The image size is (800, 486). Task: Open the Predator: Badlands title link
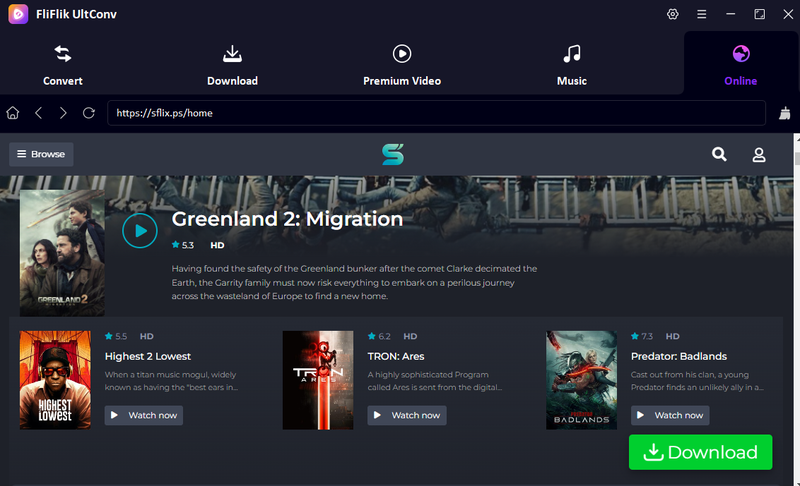pyautogui.click(x=679, y=356)
